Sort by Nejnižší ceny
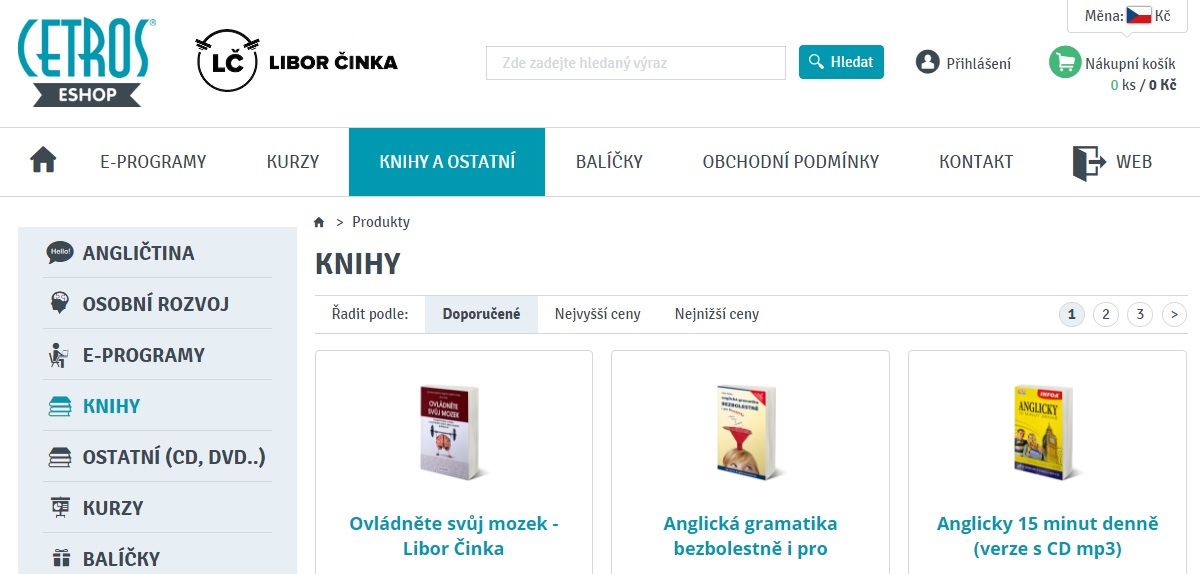The height and width of the screenshot is (574, 1200). (x=717, y=314)
